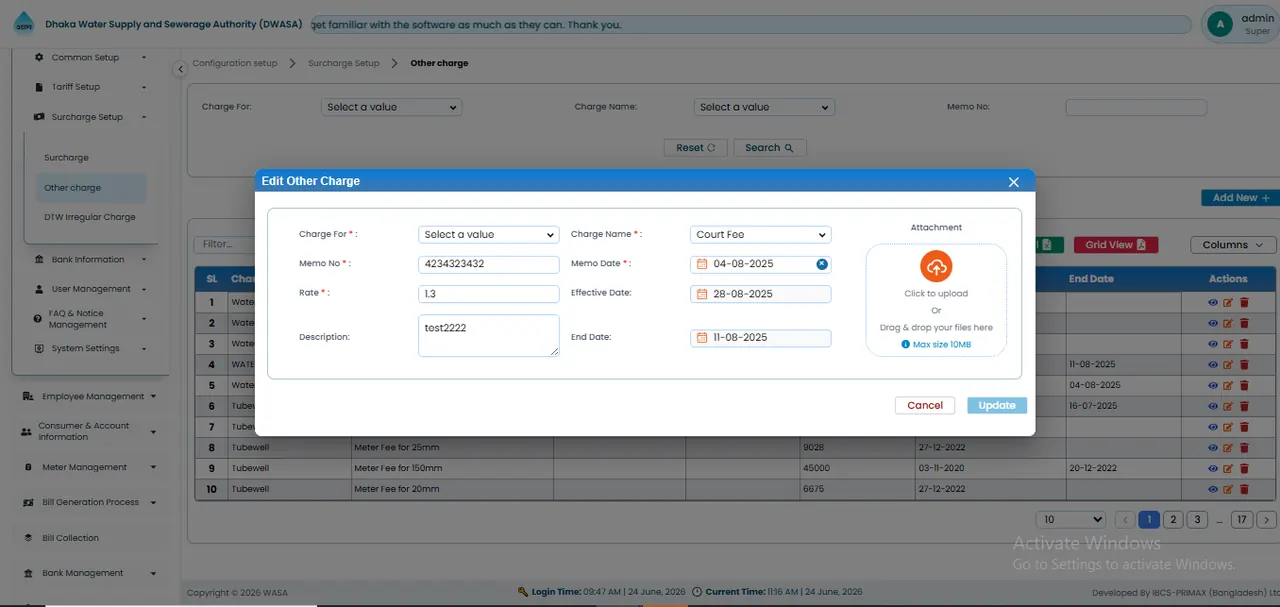Expand the Meter Management menu

90,467
